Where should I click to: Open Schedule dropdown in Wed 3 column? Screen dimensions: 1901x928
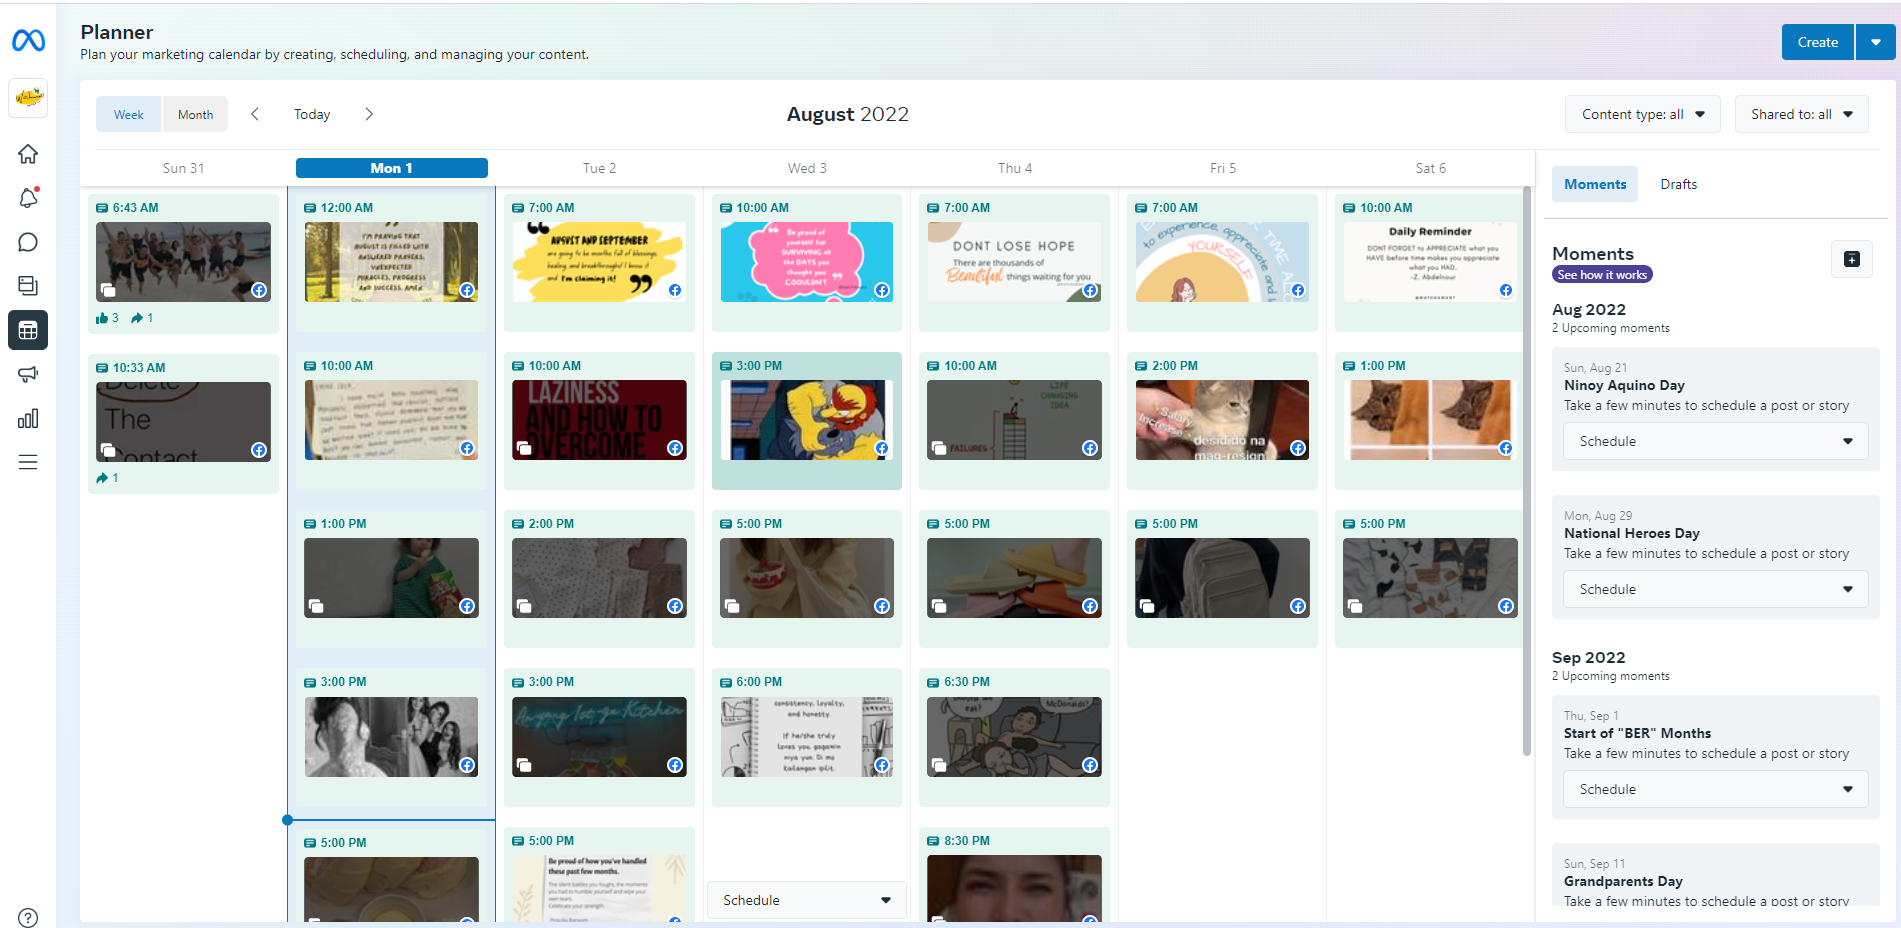tap(807, 900)
